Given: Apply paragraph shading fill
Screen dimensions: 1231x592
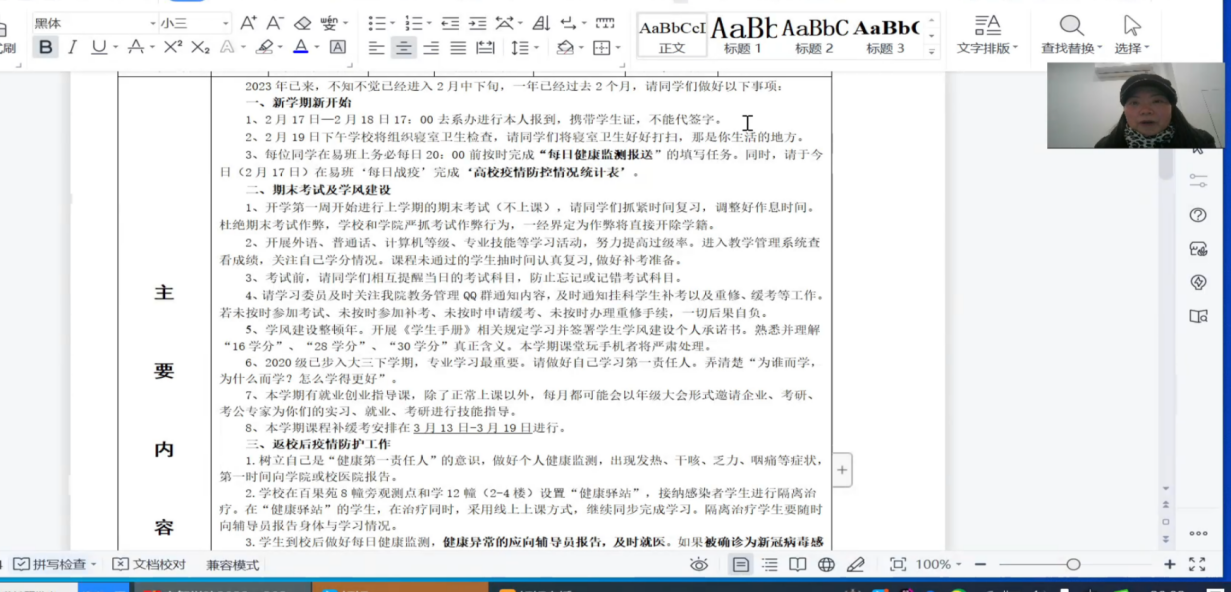Looking at the screenshot, I should (x=564, y=47).
